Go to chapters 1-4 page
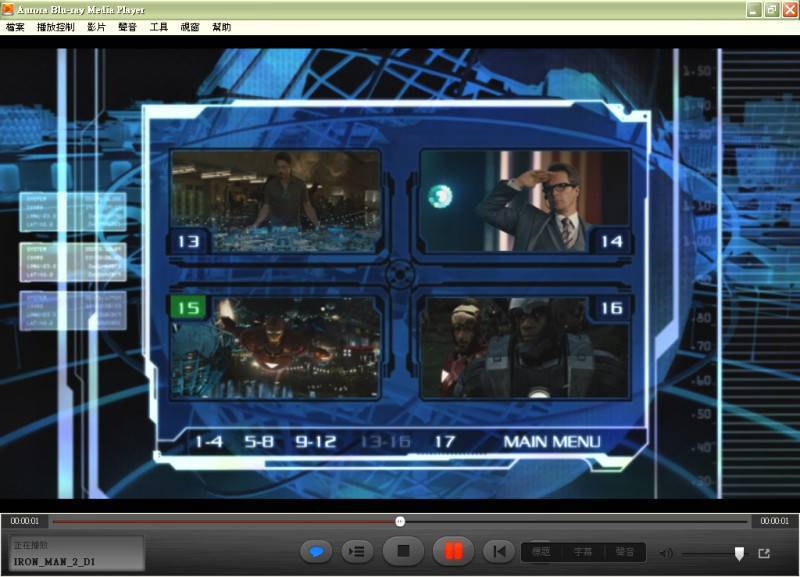The image size is (800, 577). point(209,441)
